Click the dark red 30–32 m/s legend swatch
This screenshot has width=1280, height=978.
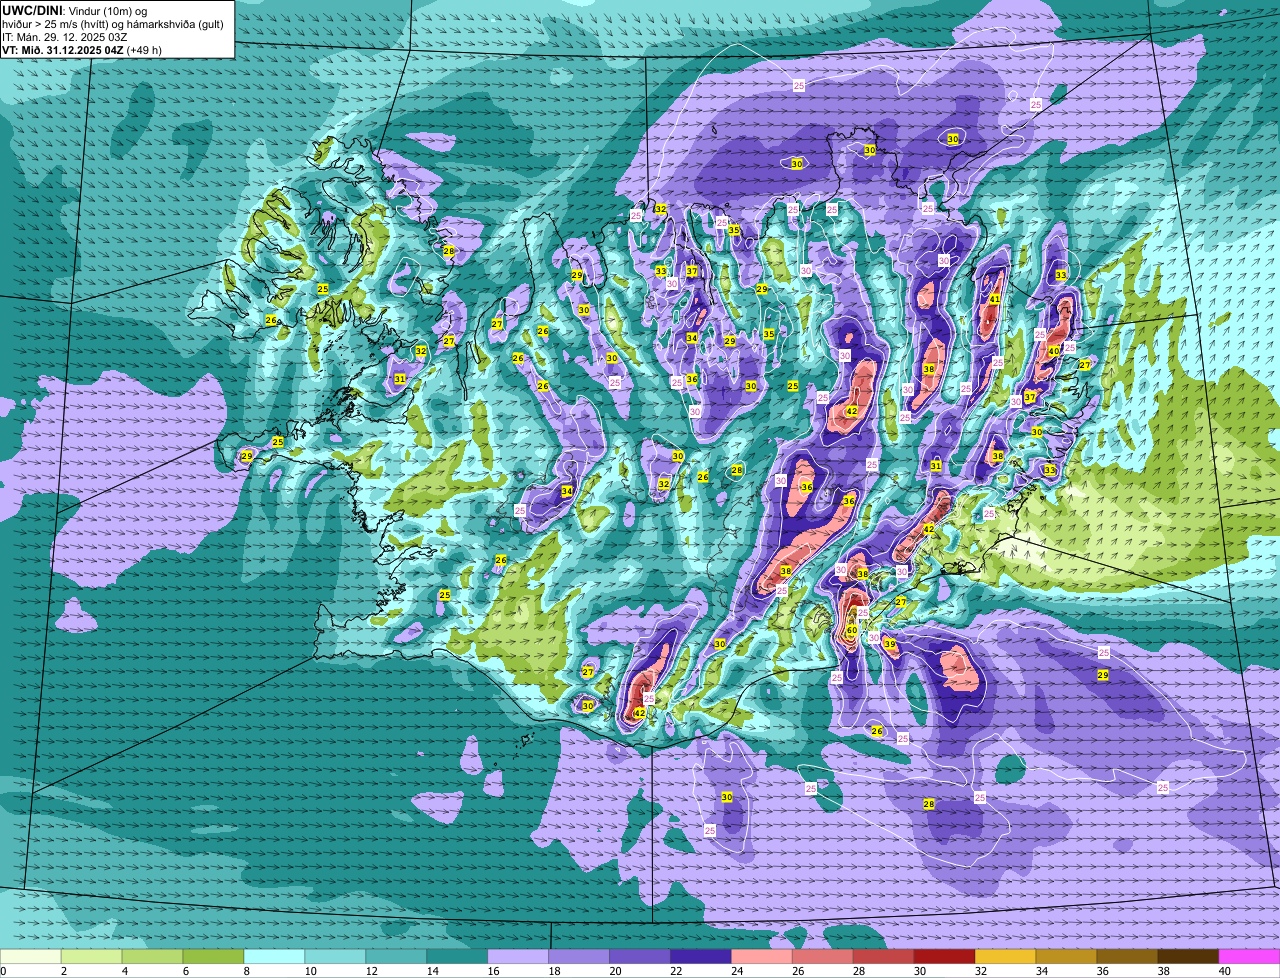click(x=945, y=956)
